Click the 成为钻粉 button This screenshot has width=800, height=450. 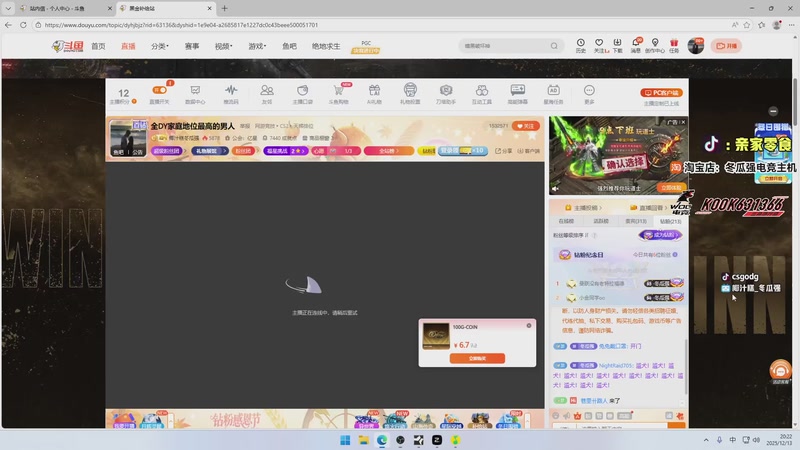pyautogui.click(x=660, y=235)
